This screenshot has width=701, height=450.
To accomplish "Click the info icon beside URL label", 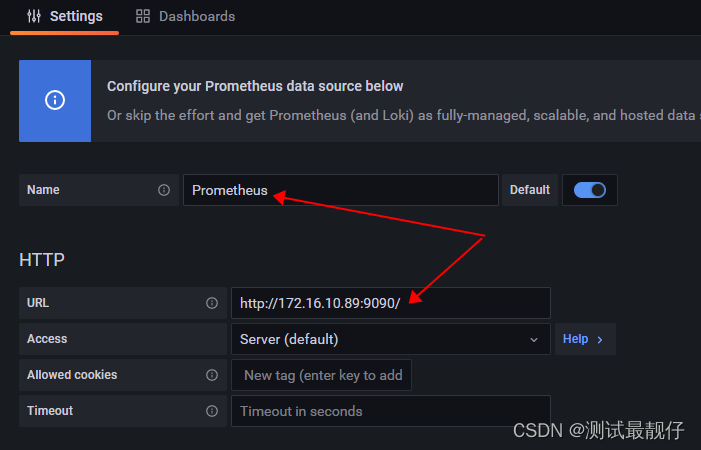I will click(x=212, y=303).
